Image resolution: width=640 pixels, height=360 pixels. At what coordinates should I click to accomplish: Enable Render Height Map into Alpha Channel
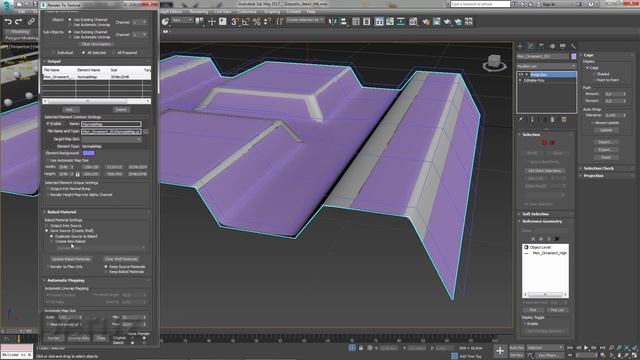(48, 195)
